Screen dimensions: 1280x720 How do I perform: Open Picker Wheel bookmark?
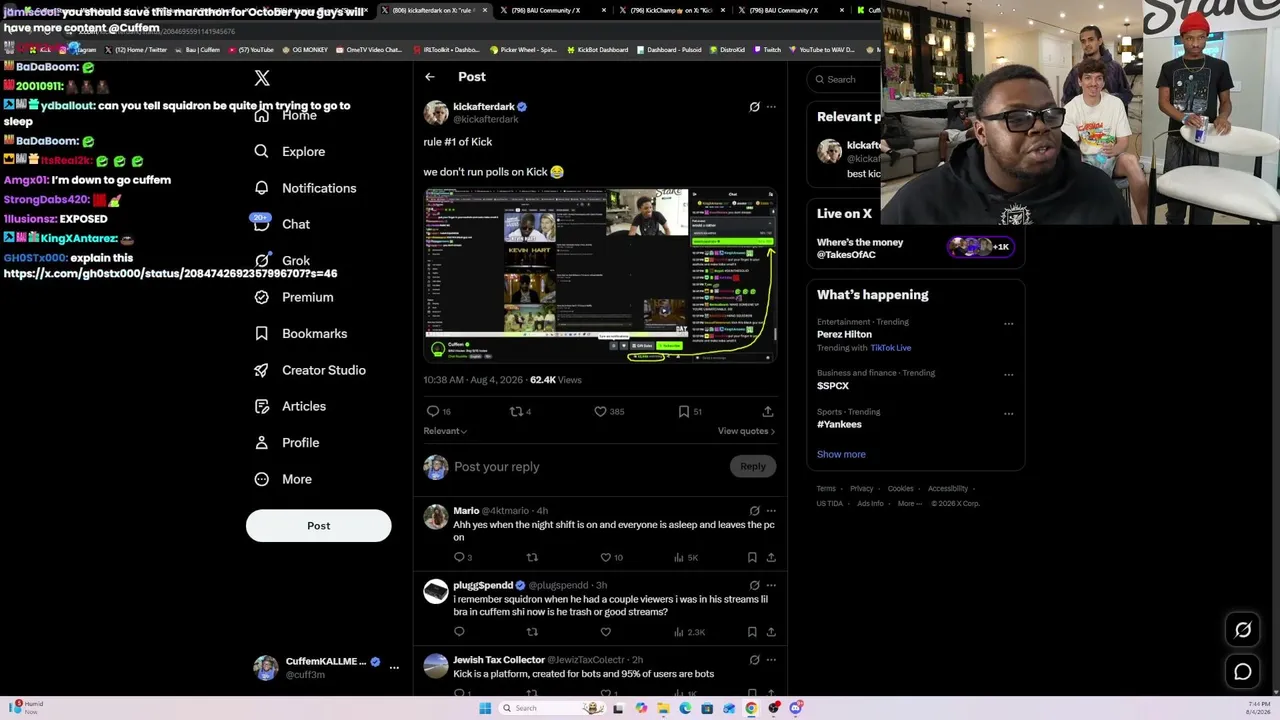(524, 49)
